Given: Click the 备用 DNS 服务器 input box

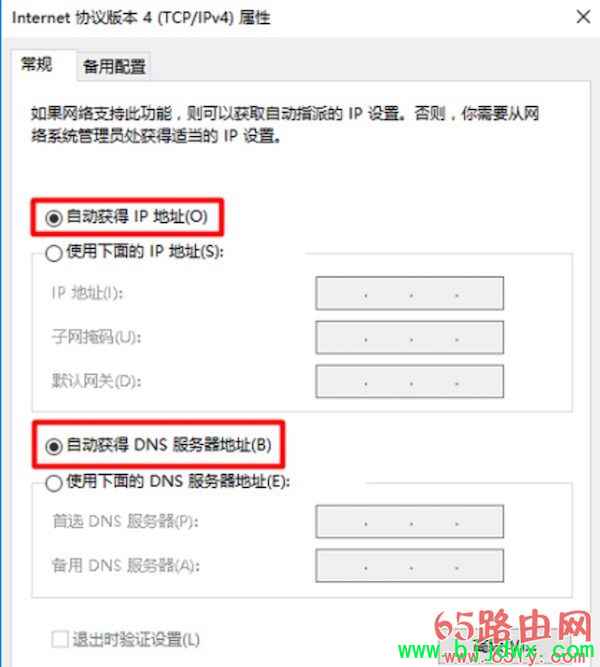Looking at the screenshot, I should coord(409,566).
